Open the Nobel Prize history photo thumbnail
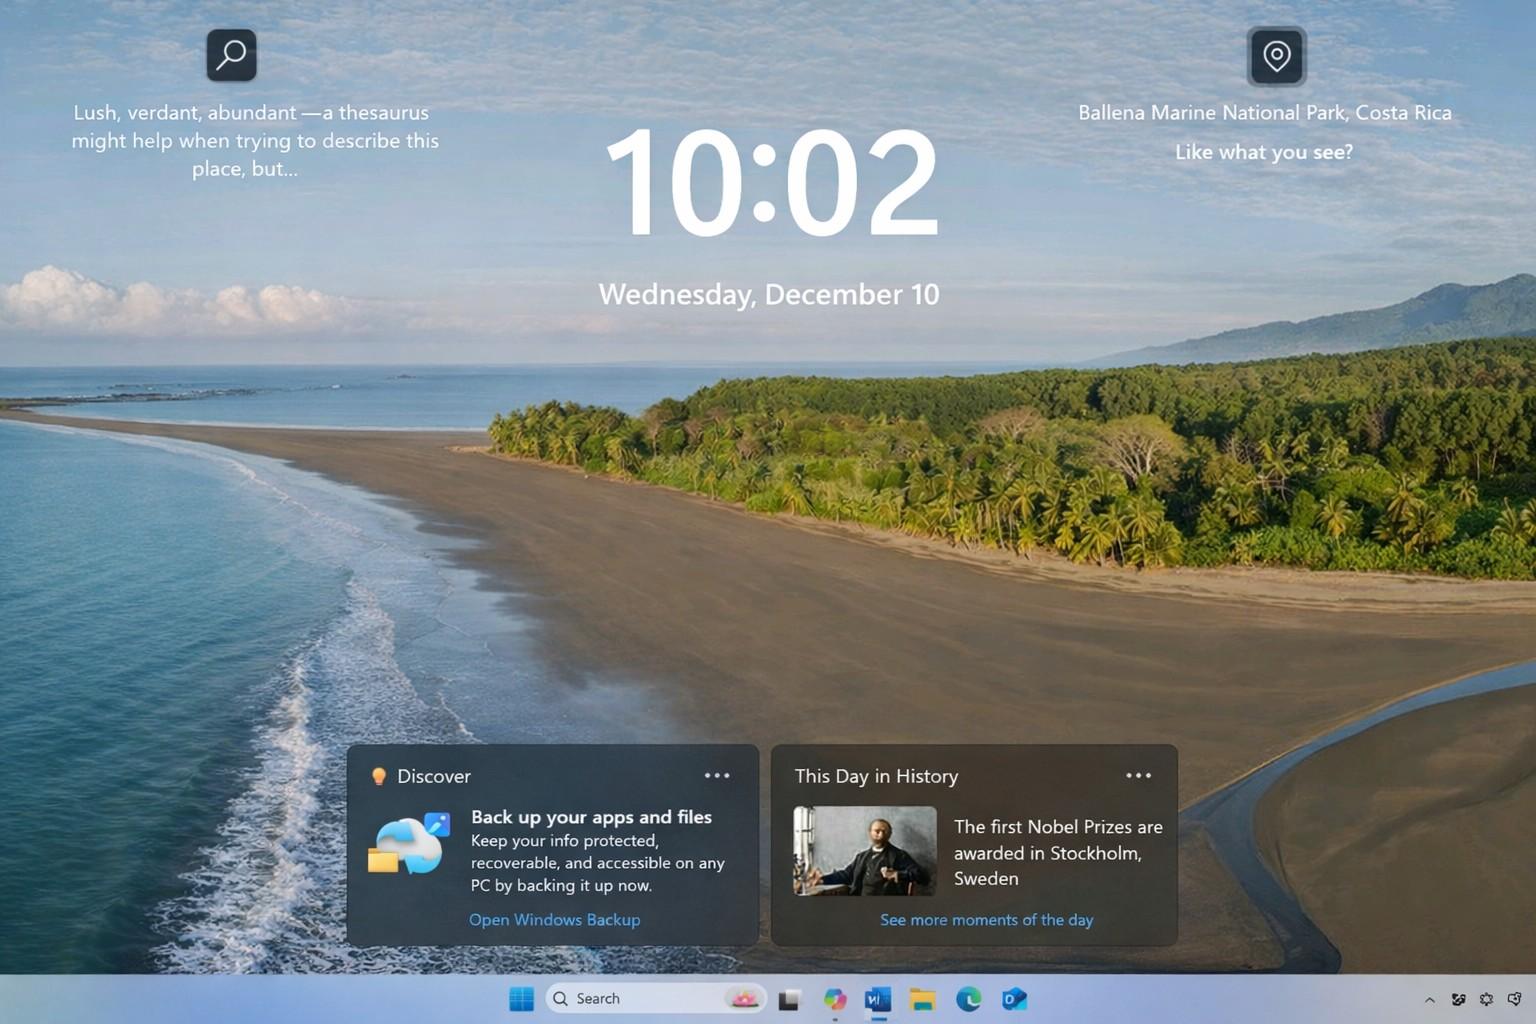This screenshot has height=1024, width=1536. [x=865, y=851]
